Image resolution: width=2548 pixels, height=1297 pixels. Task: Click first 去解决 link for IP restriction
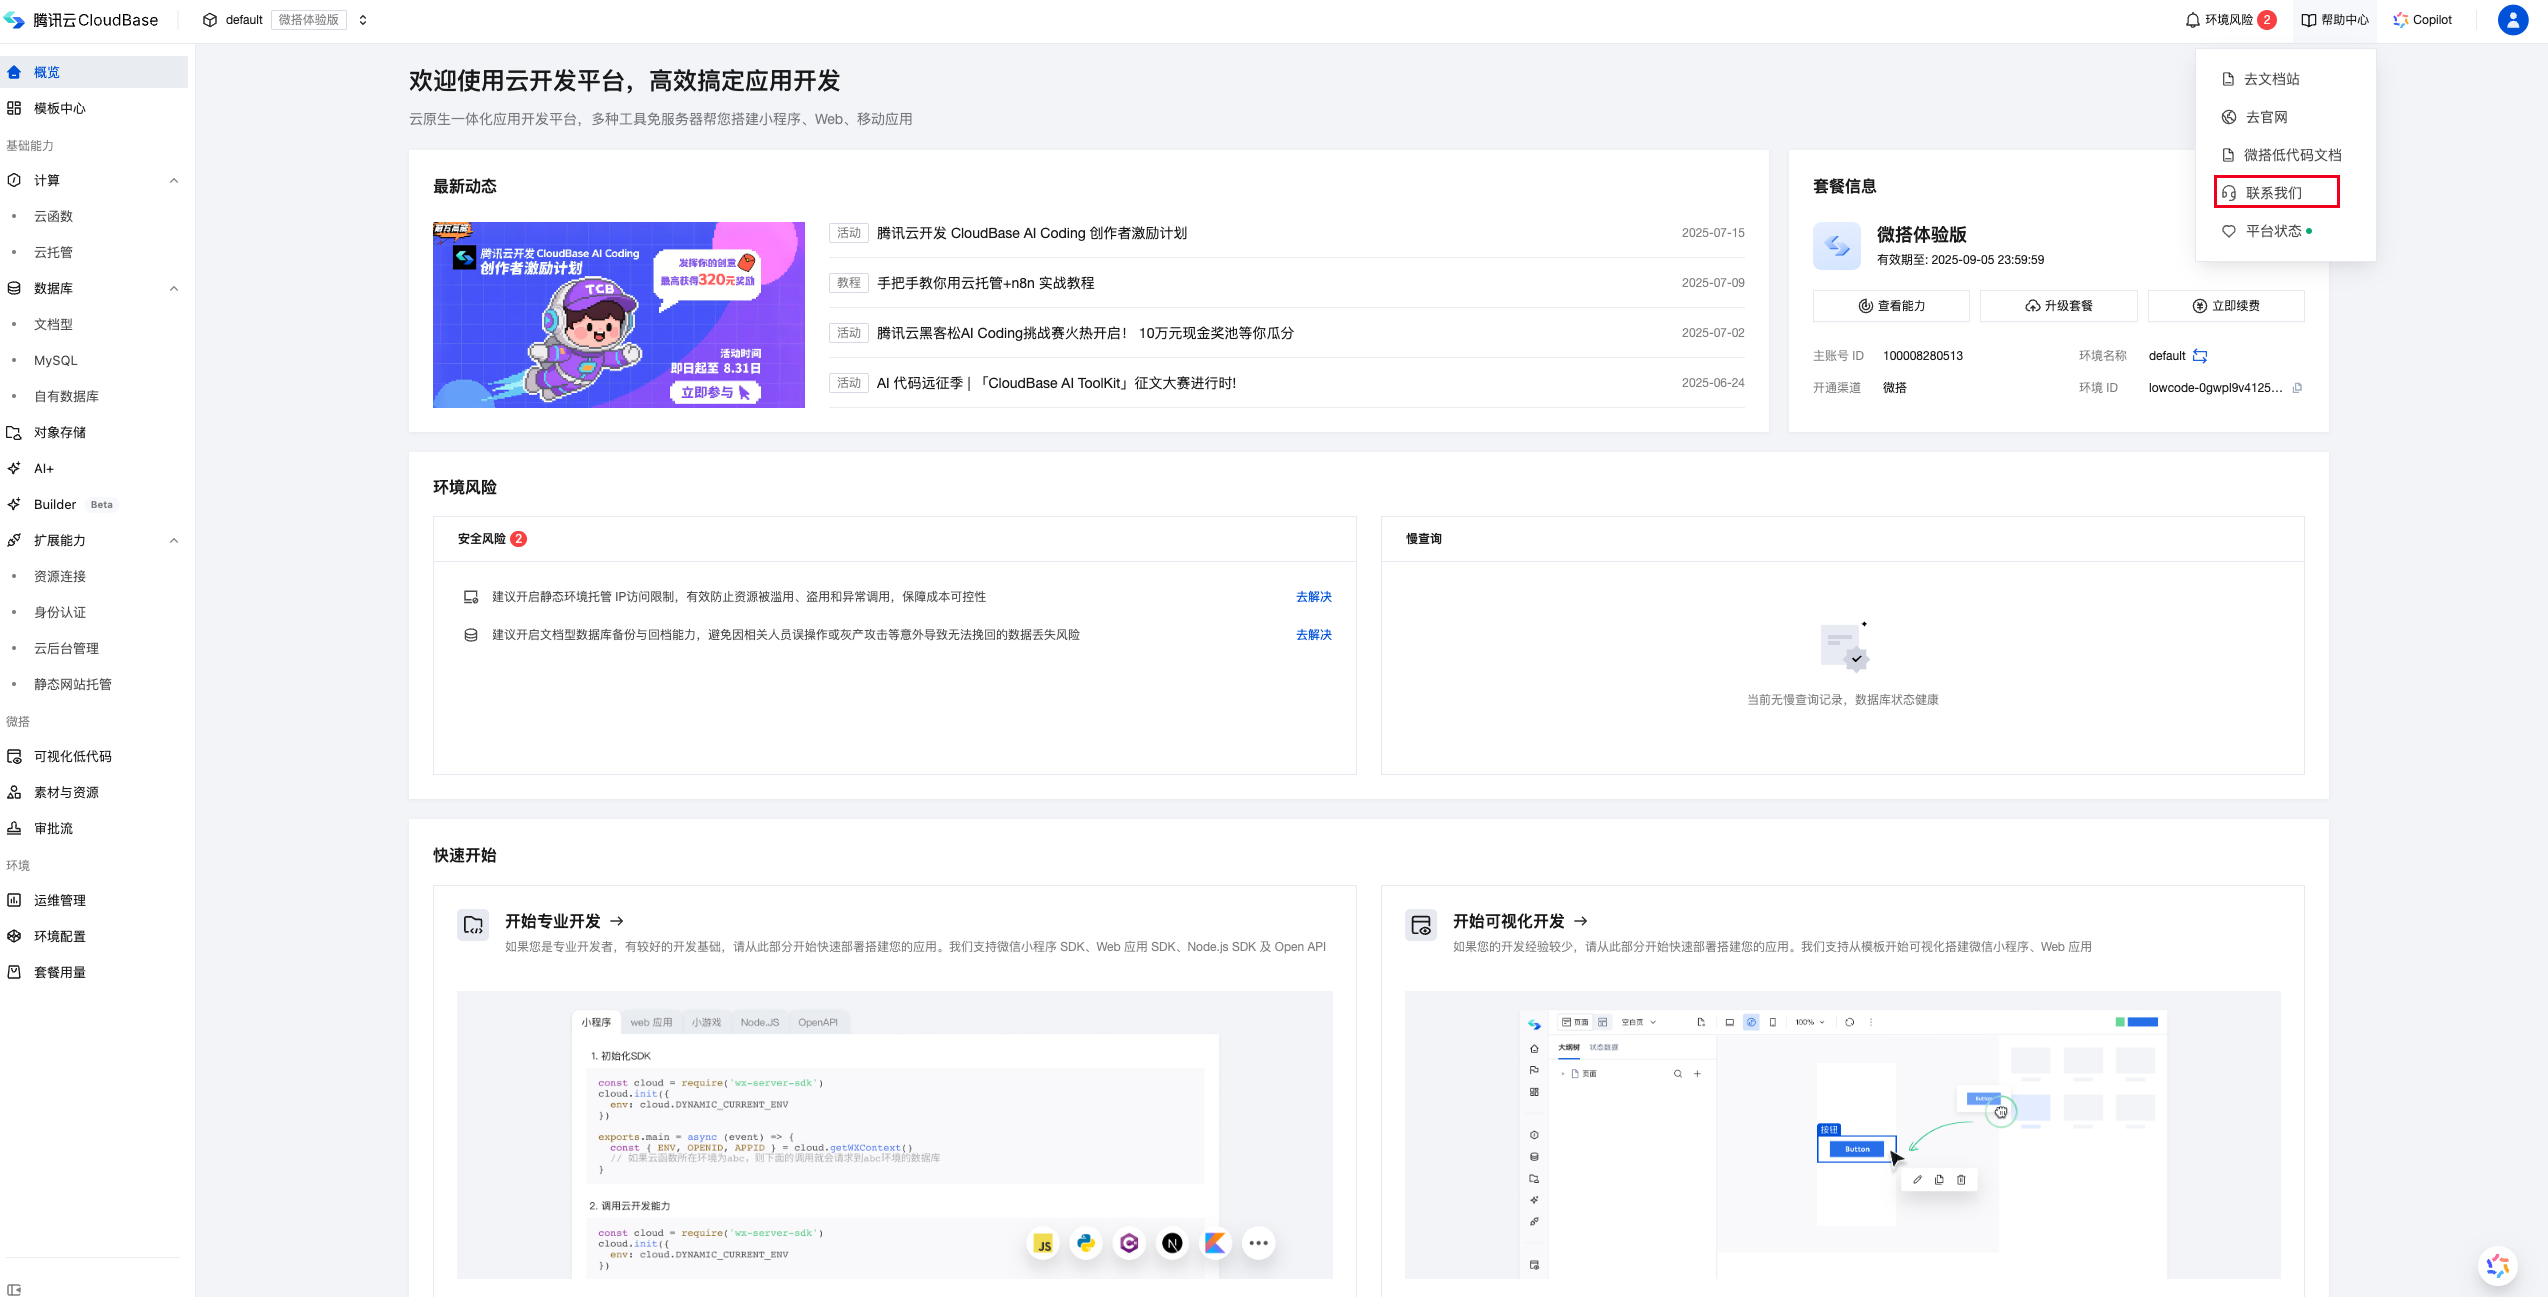tap(1313, 597)
